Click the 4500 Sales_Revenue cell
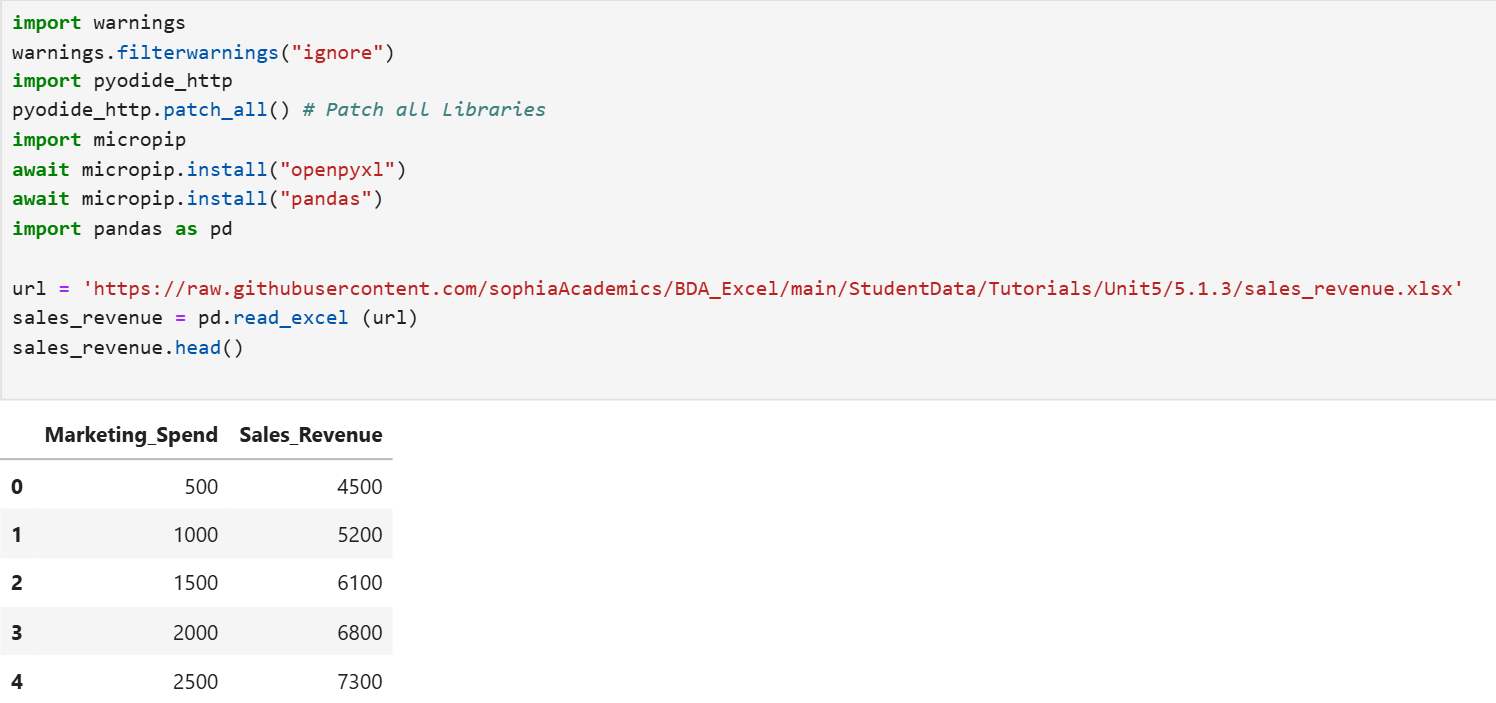1496x703 pixels. pyautogui.click(x=360, y=487)
